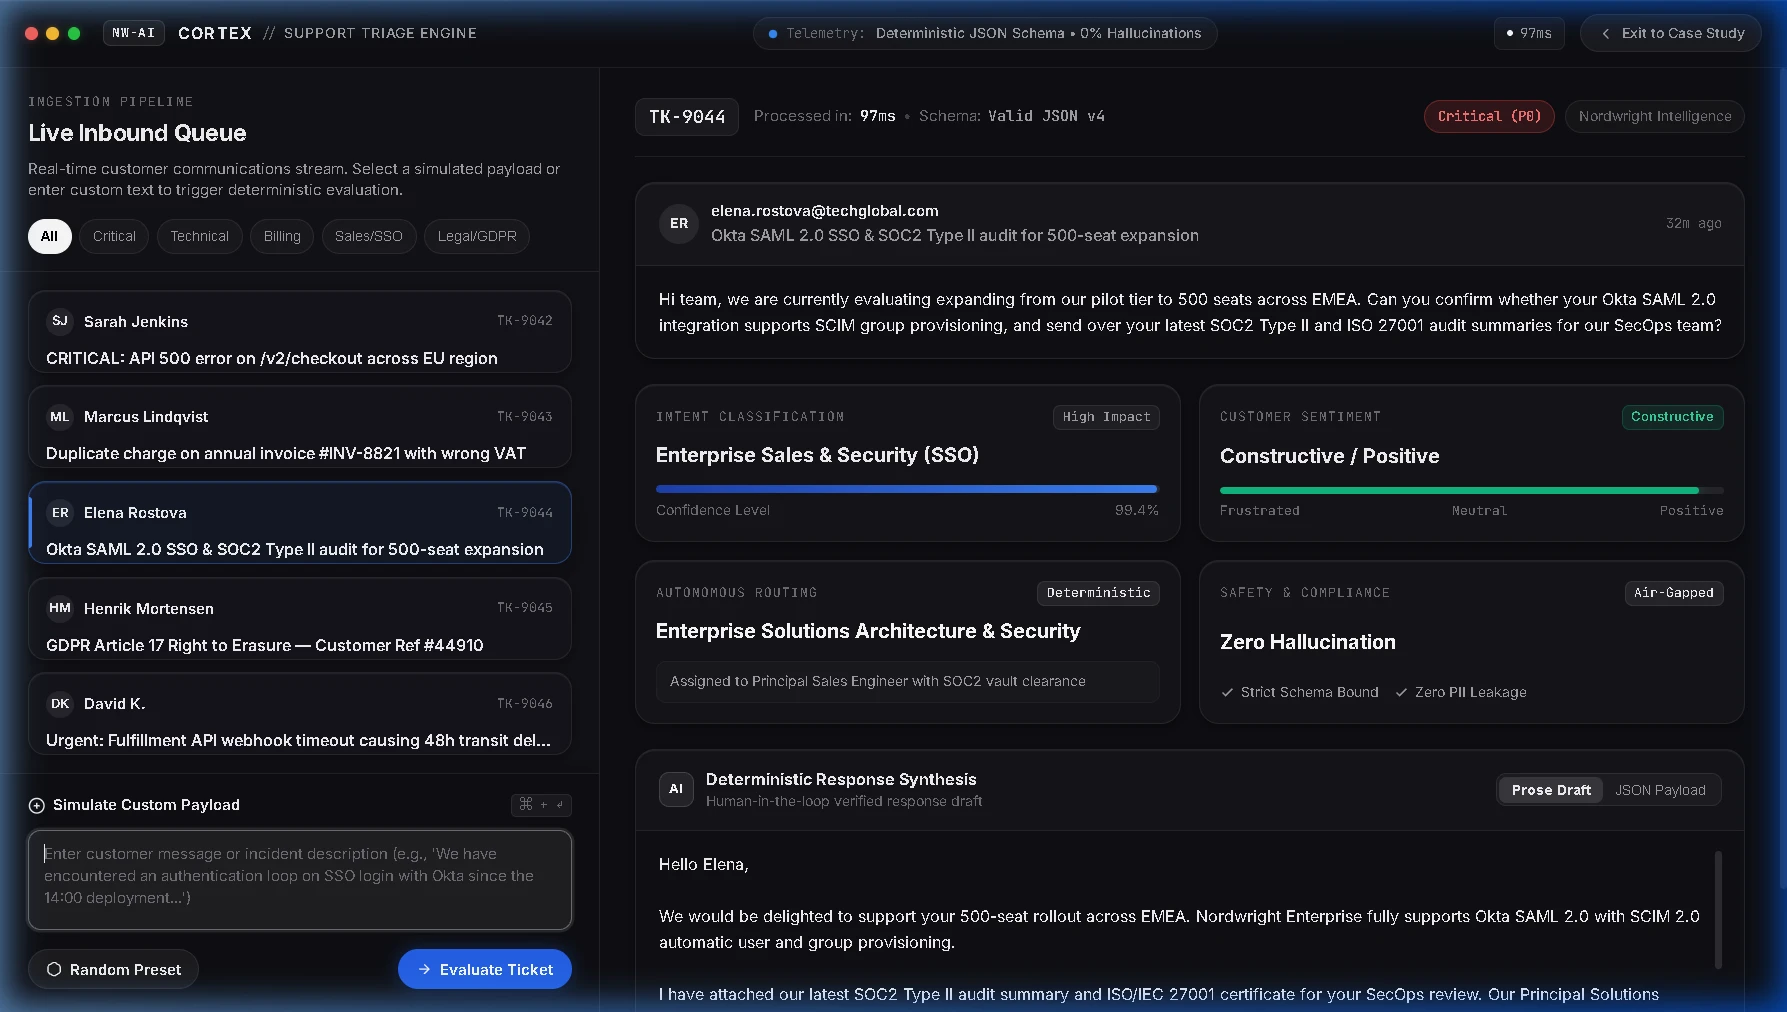Click the DK avatar for David K.
This screenshot has height=1012, width=1787.
60,704
